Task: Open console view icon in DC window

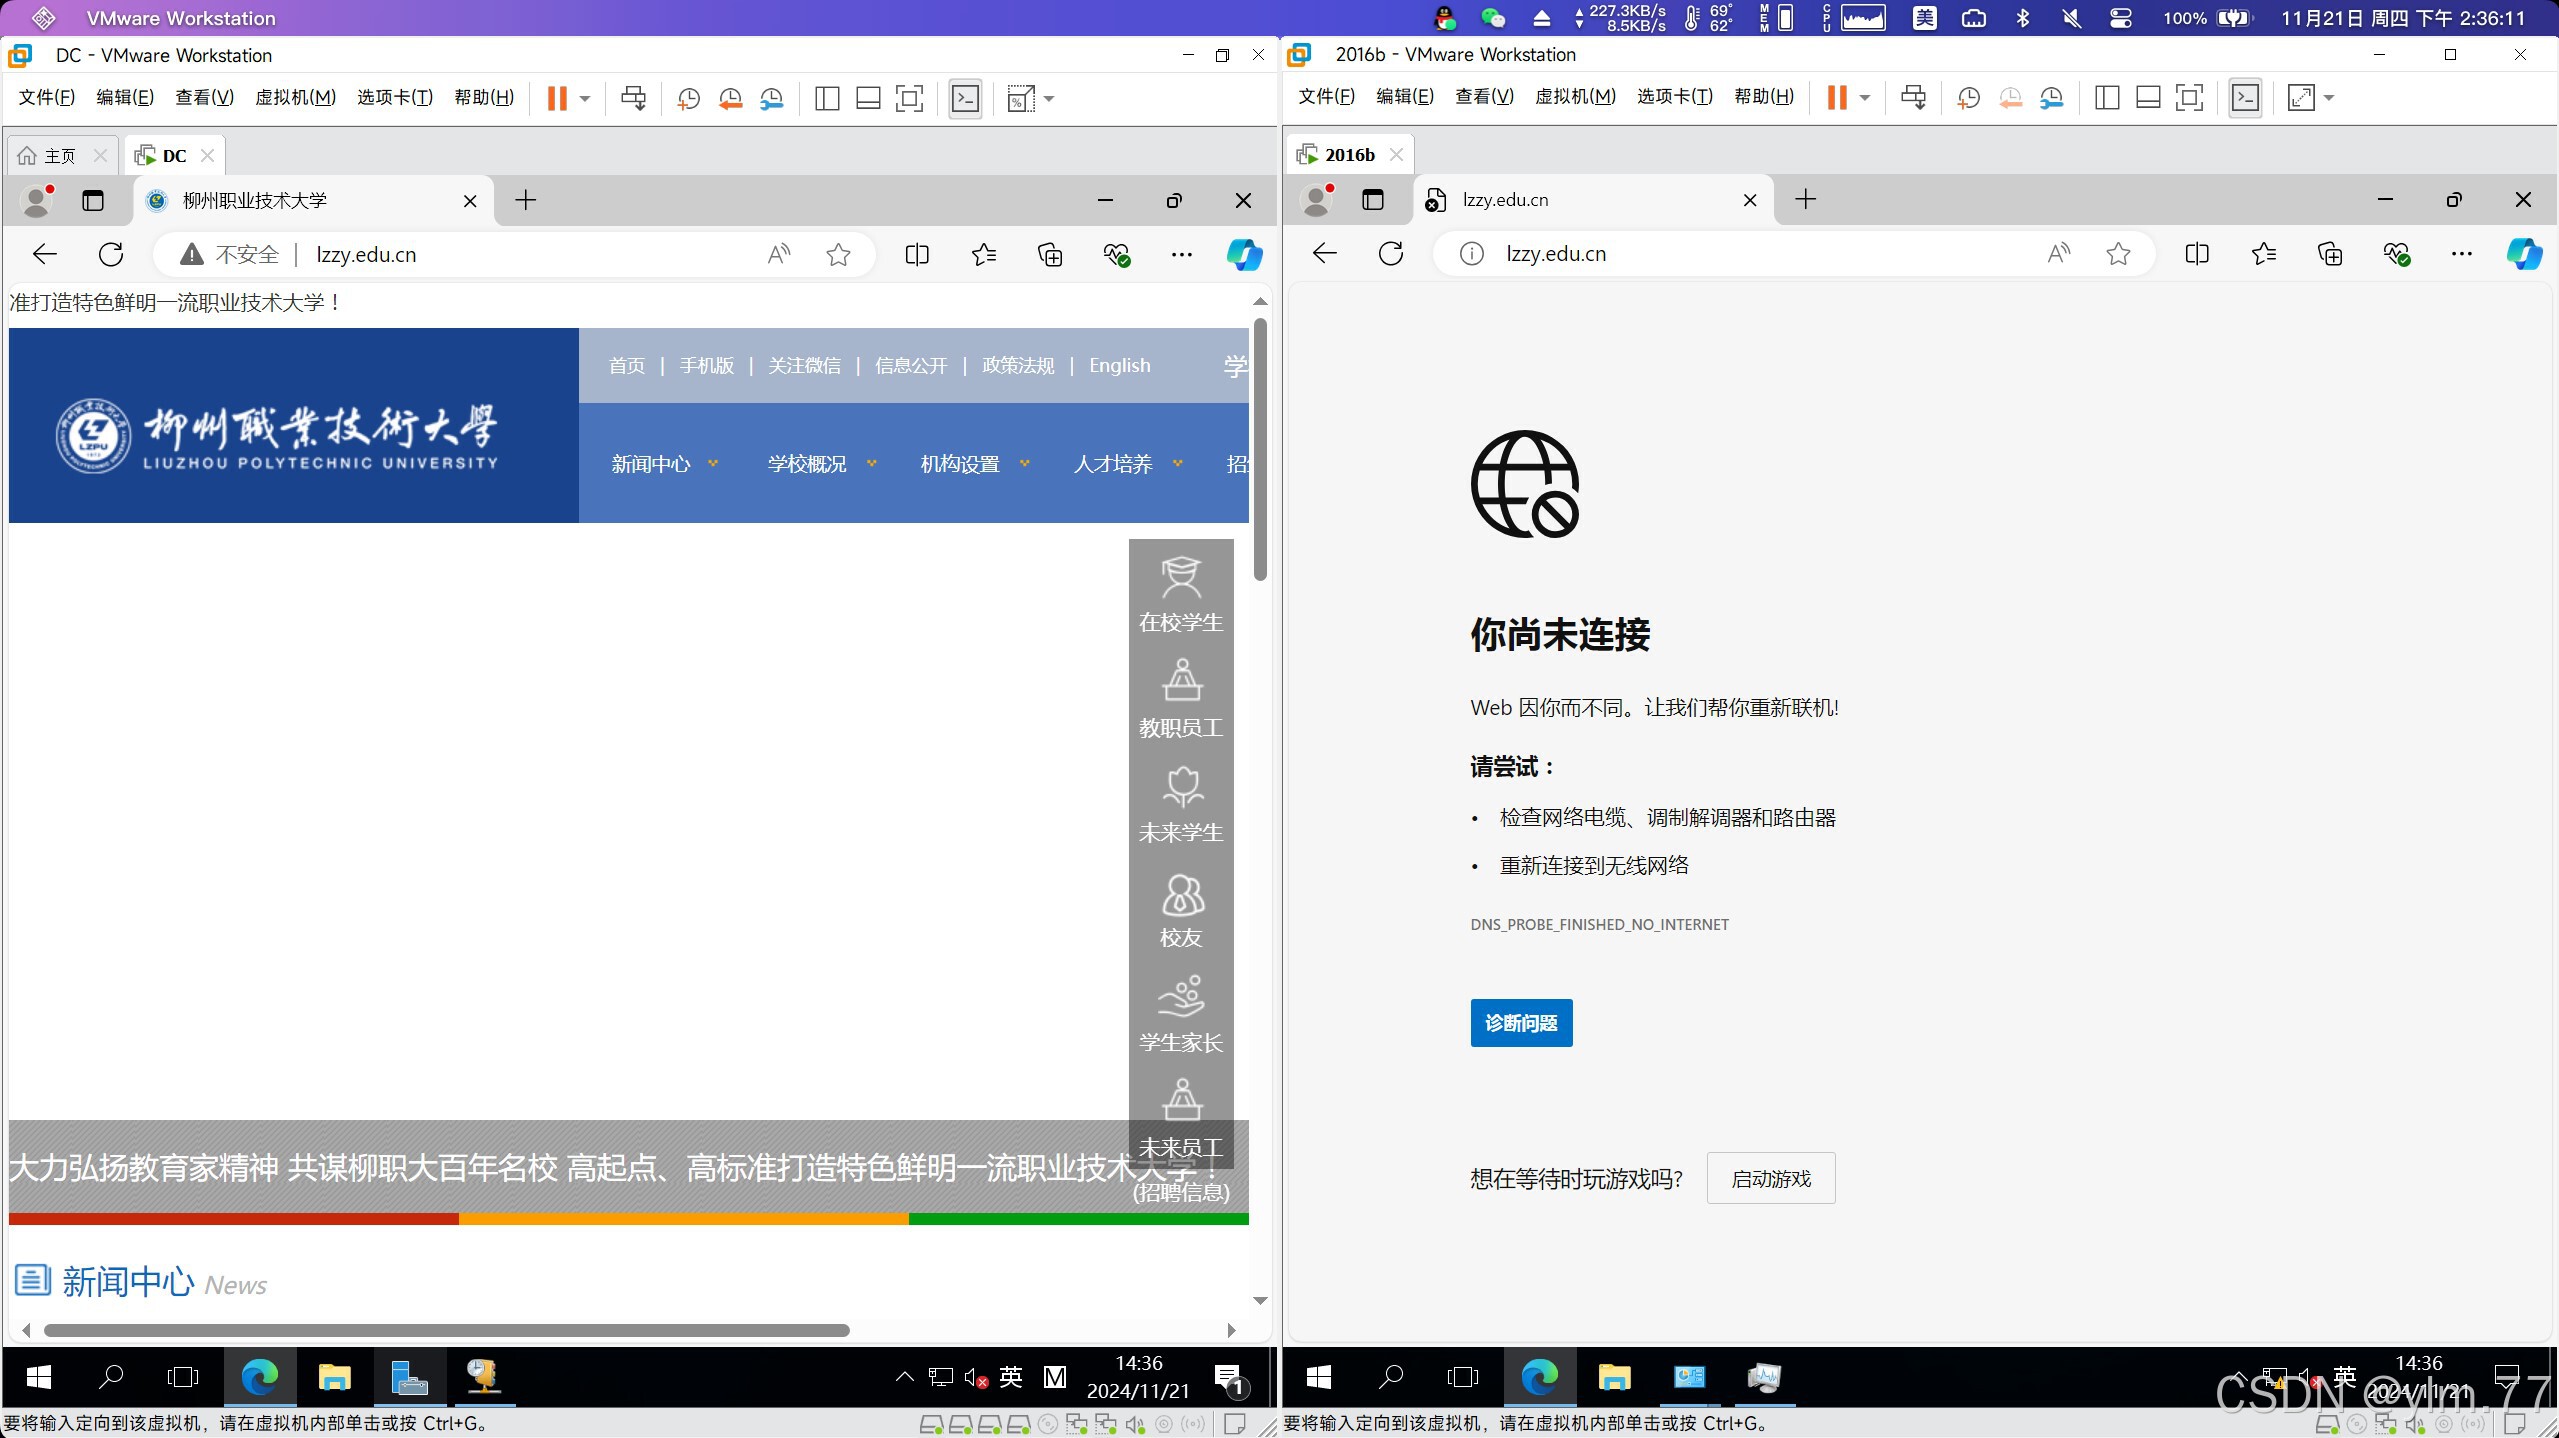Action: (x=965, y=98)
